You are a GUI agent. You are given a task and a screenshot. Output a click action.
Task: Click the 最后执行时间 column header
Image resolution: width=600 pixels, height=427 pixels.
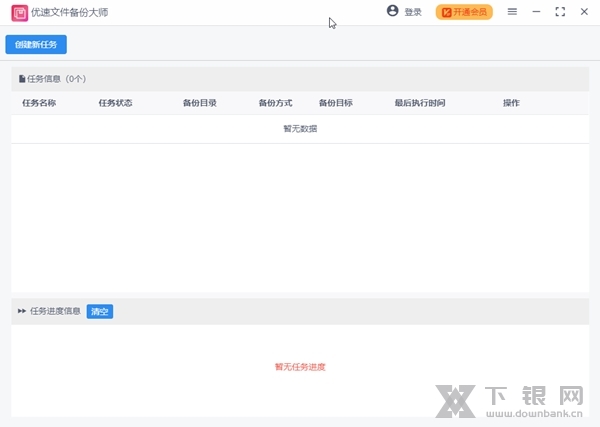click(420, 103)
